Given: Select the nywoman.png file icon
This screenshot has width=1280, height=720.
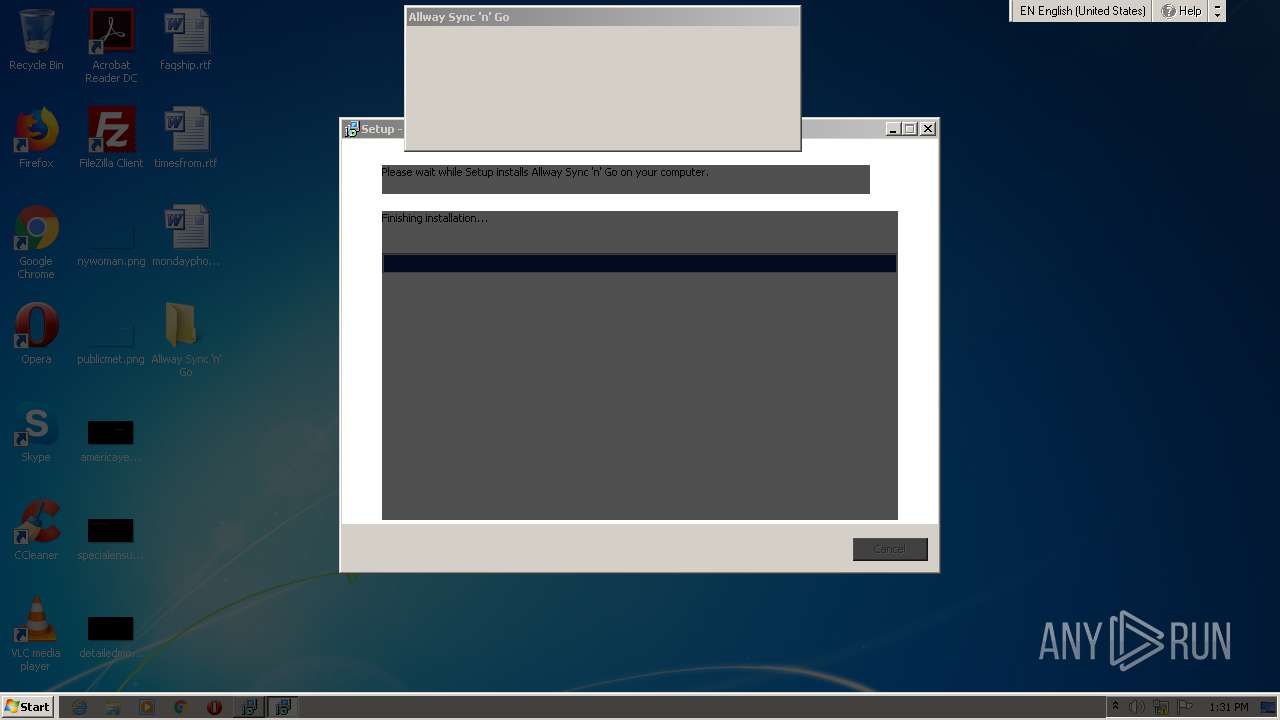Looking at the screenshot, I should pos(111,243).
